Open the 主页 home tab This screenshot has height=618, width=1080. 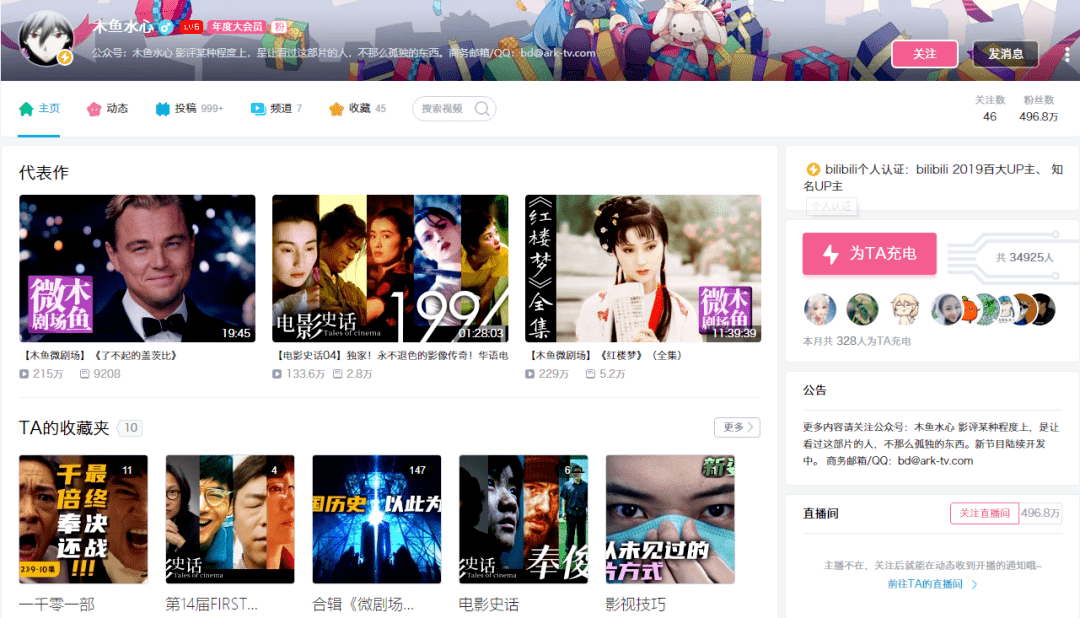click(x=39, y=109)
